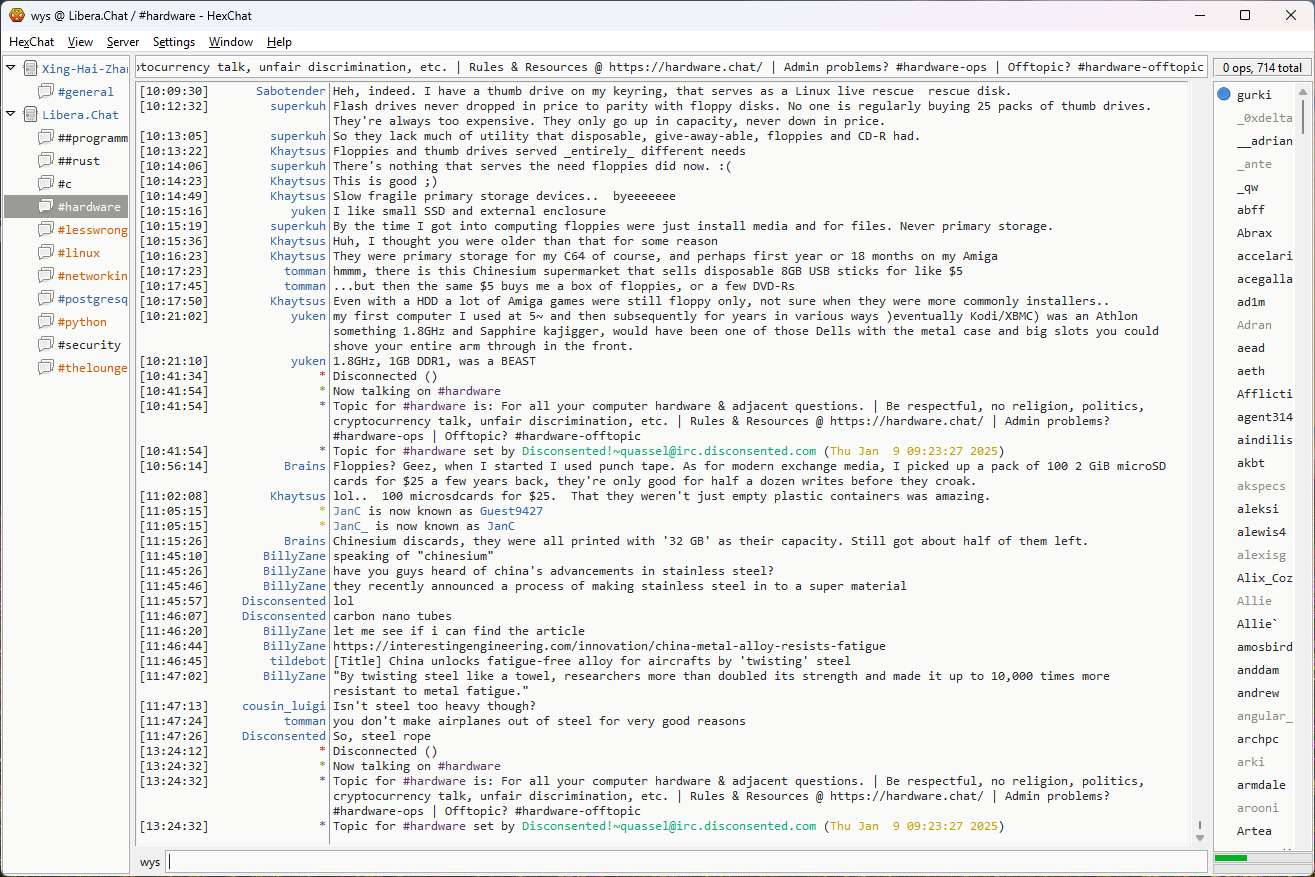1315x877 pixels.
Task: Open the Settings menu
Action: [174, 42]
